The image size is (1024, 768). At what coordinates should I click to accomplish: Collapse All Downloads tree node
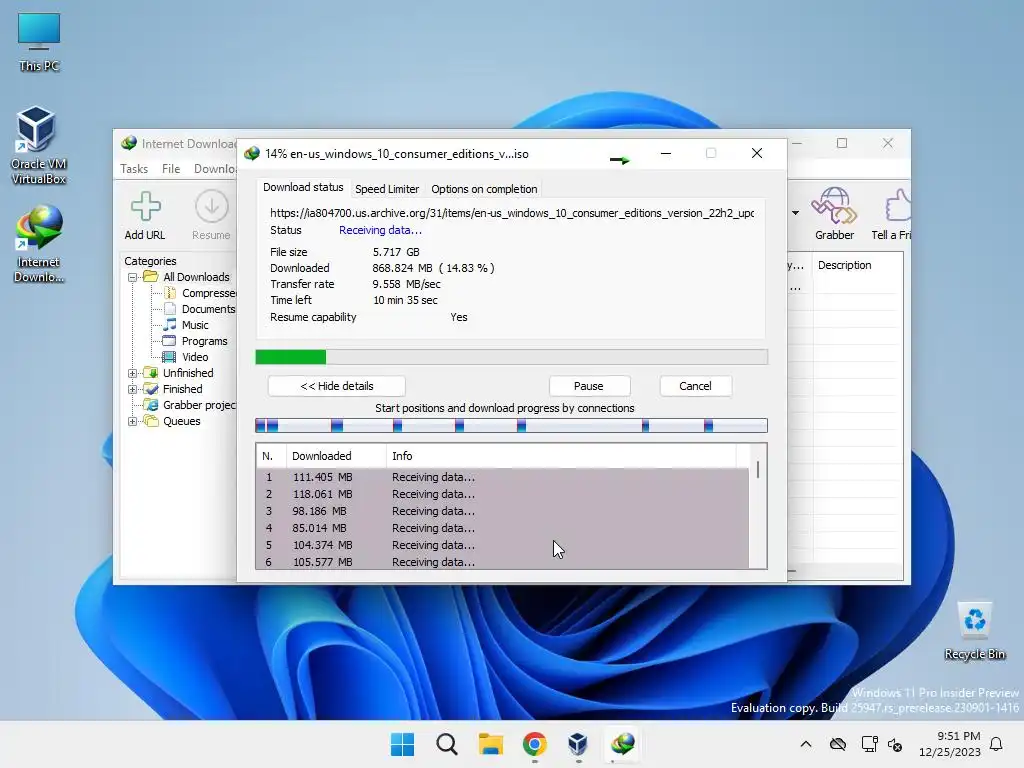click(133, 277)
